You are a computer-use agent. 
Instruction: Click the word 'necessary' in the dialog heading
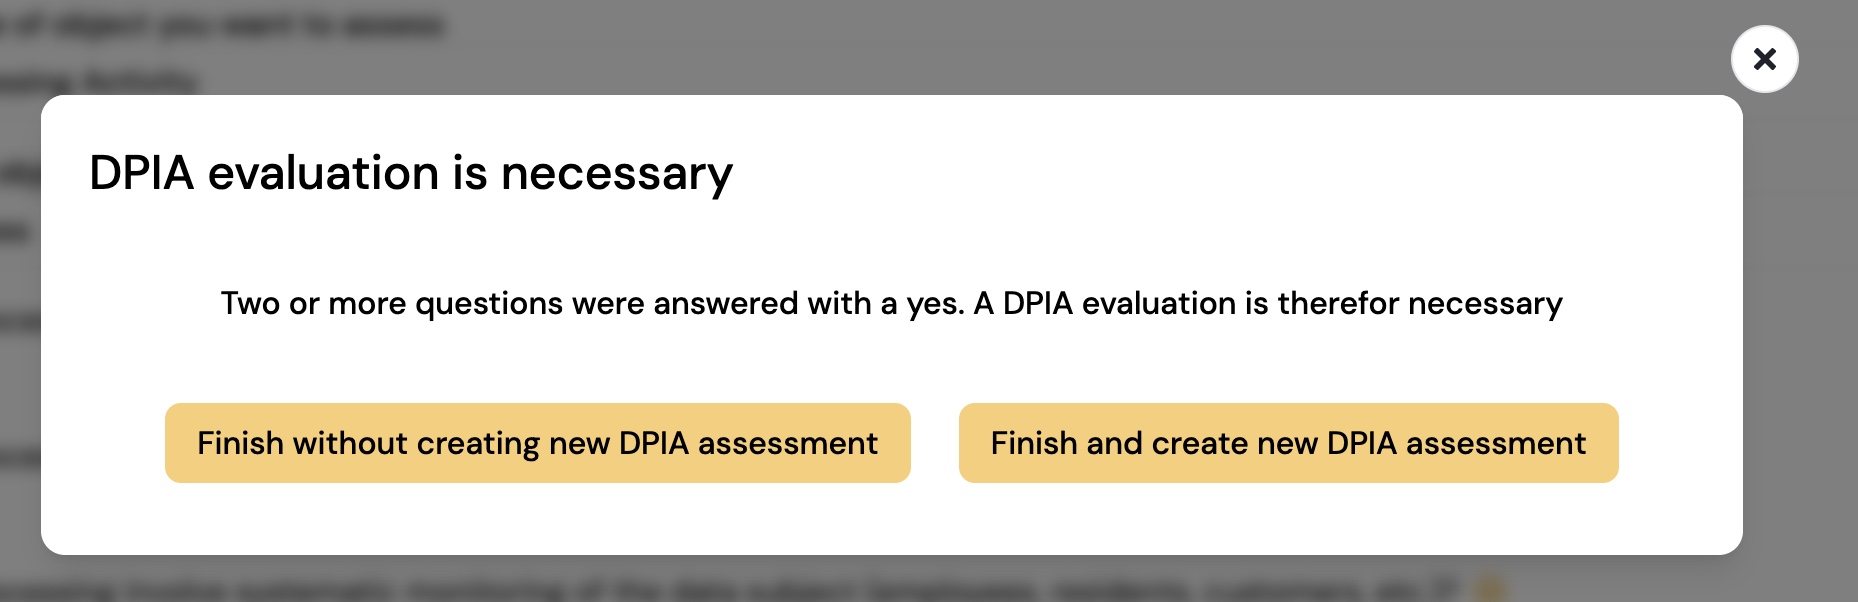pyautogui.click(x=617, y=174)
